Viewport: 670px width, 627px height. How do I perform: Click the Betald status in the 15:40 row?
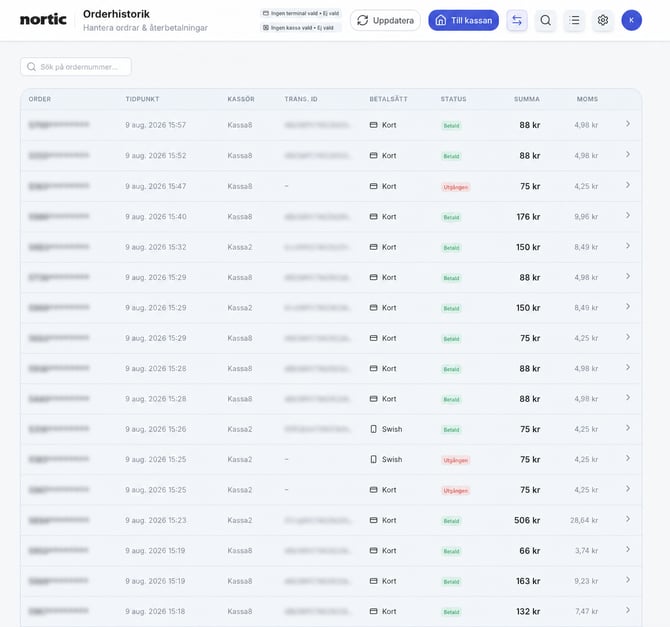[x=451, y=218]
